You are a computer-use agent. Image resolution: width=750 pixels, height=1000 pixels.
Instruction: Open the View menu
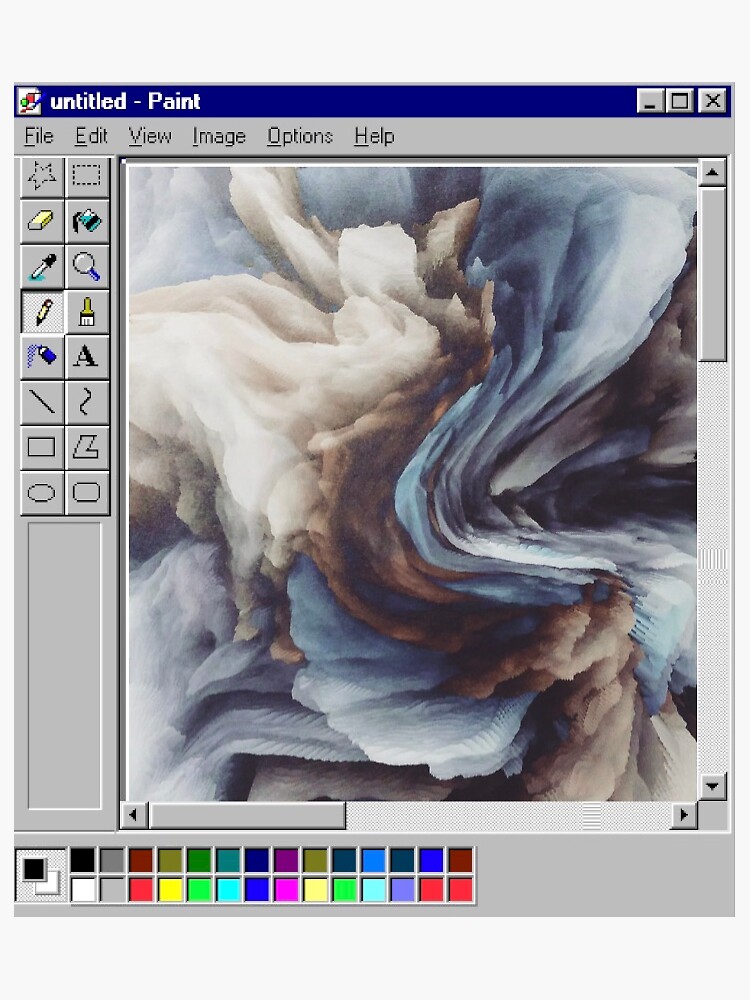[150, 136]
